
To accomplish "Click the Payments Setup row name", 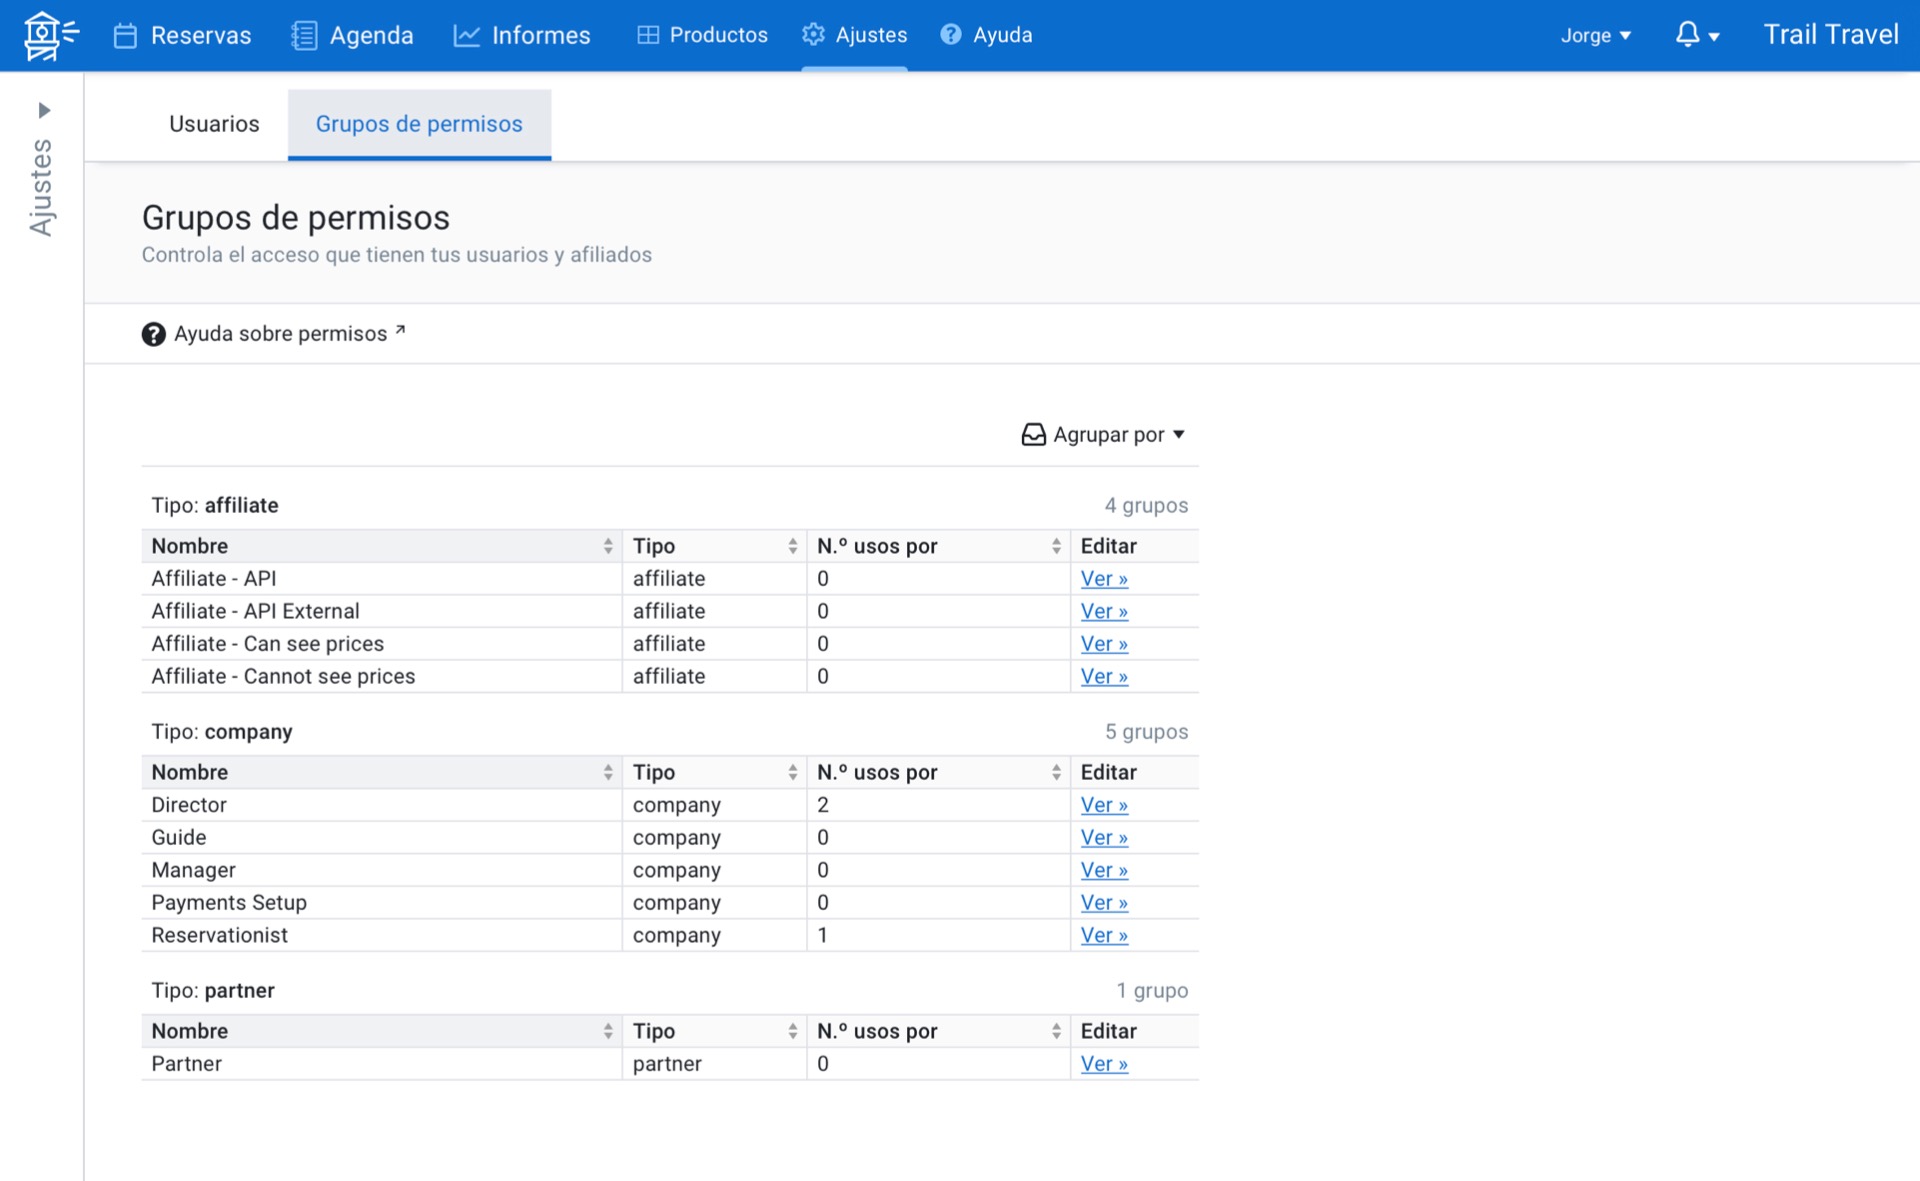I will [x=229, y=903].
